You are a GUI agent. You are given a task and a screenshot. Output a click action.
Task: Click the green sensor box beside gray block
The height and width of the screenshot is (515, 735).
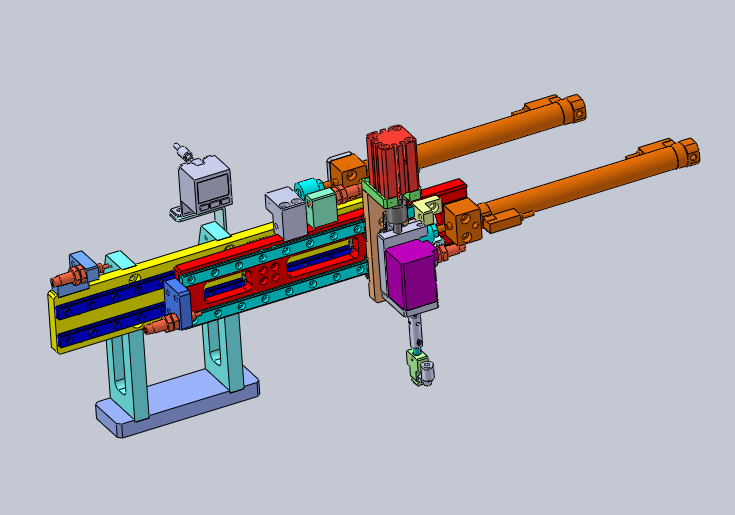click(x=322, y=208)
